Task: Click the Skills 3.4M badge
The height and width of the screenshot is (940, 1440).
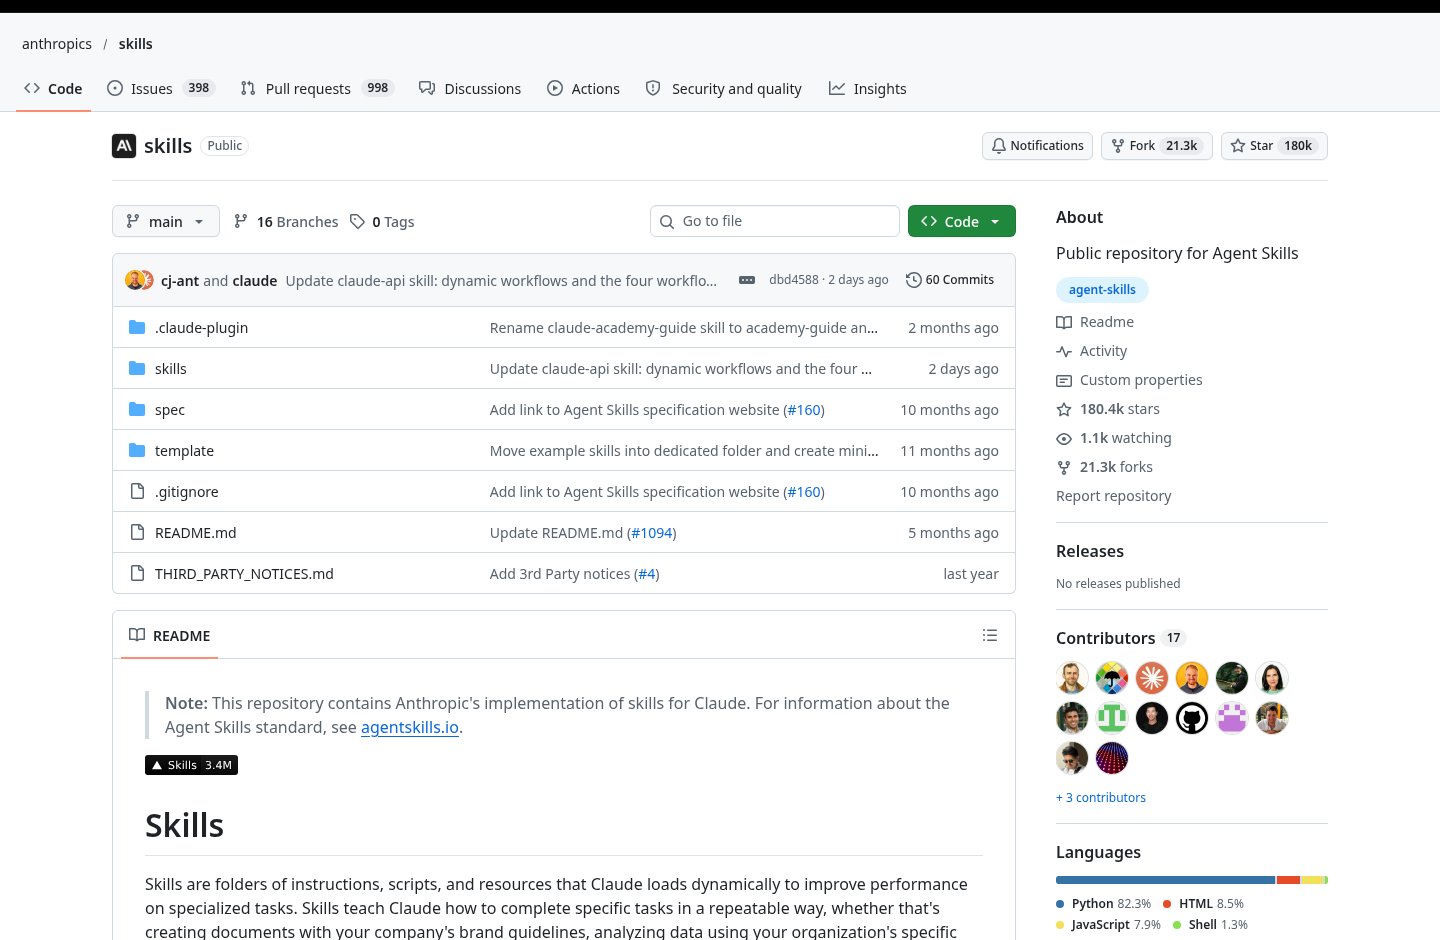Action: (191, 765)
